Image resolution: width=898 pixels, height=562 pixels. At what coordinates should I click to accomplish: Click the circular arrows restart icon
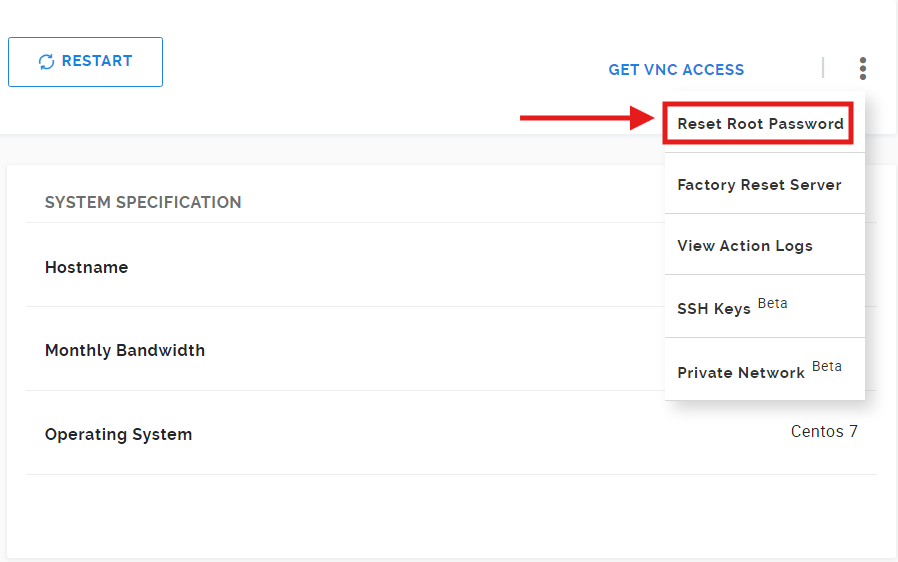(x=46, y=61)
